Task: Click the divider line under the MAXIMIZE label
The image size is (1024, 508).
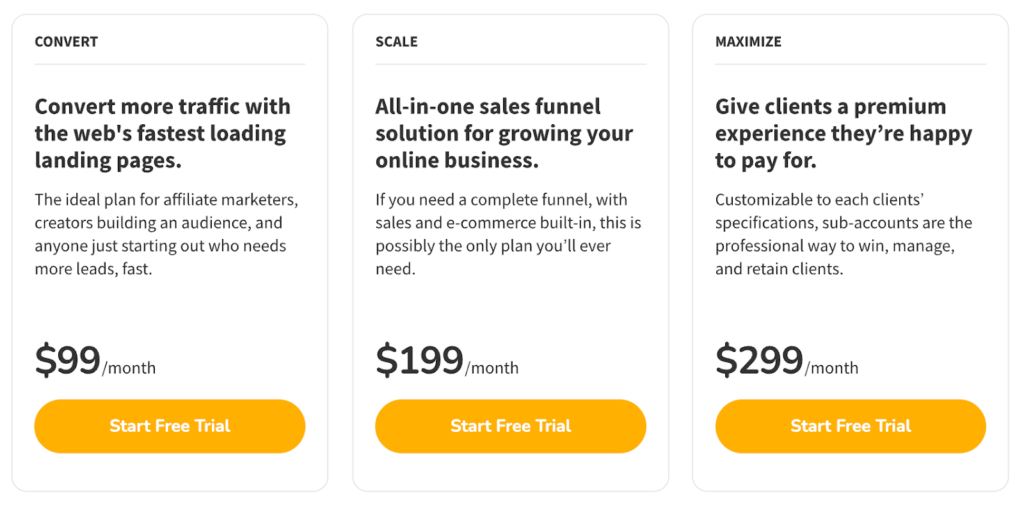Action: pyautogui.click(x=850, y=65)
